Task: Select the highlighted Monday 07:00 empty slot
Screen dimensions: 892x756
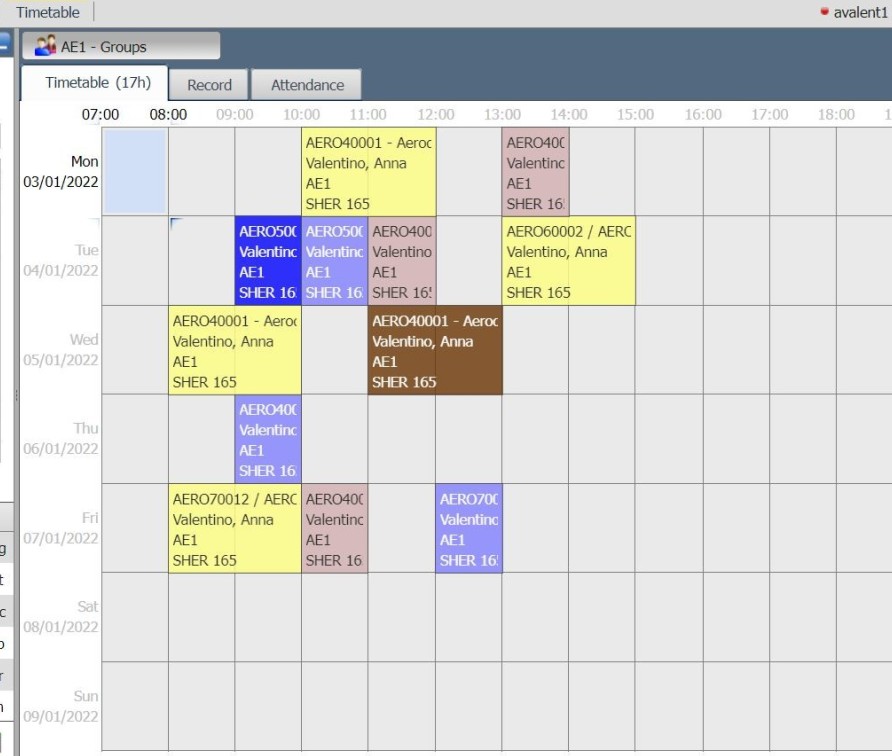Action: coord(135,171)
